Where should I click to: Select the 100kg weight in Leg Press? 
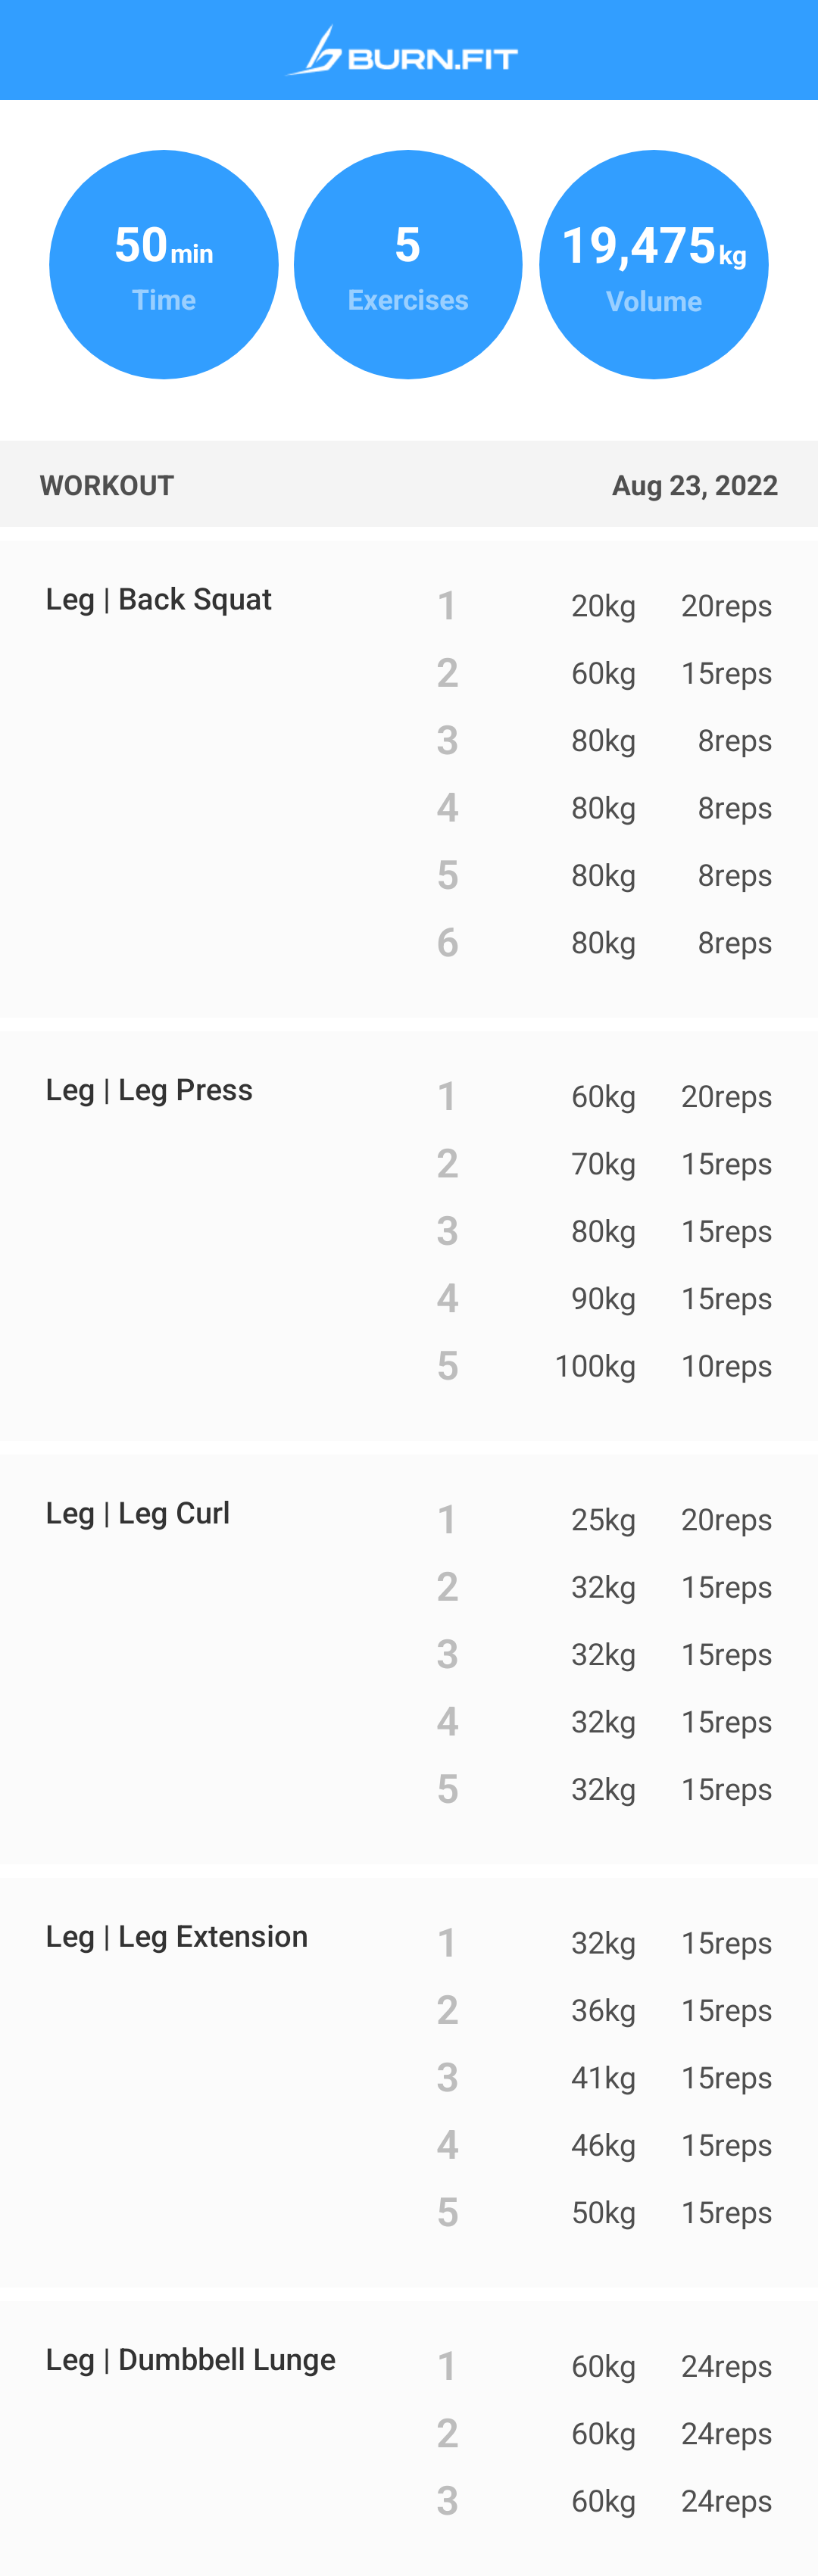click(x=595, y=1366)
